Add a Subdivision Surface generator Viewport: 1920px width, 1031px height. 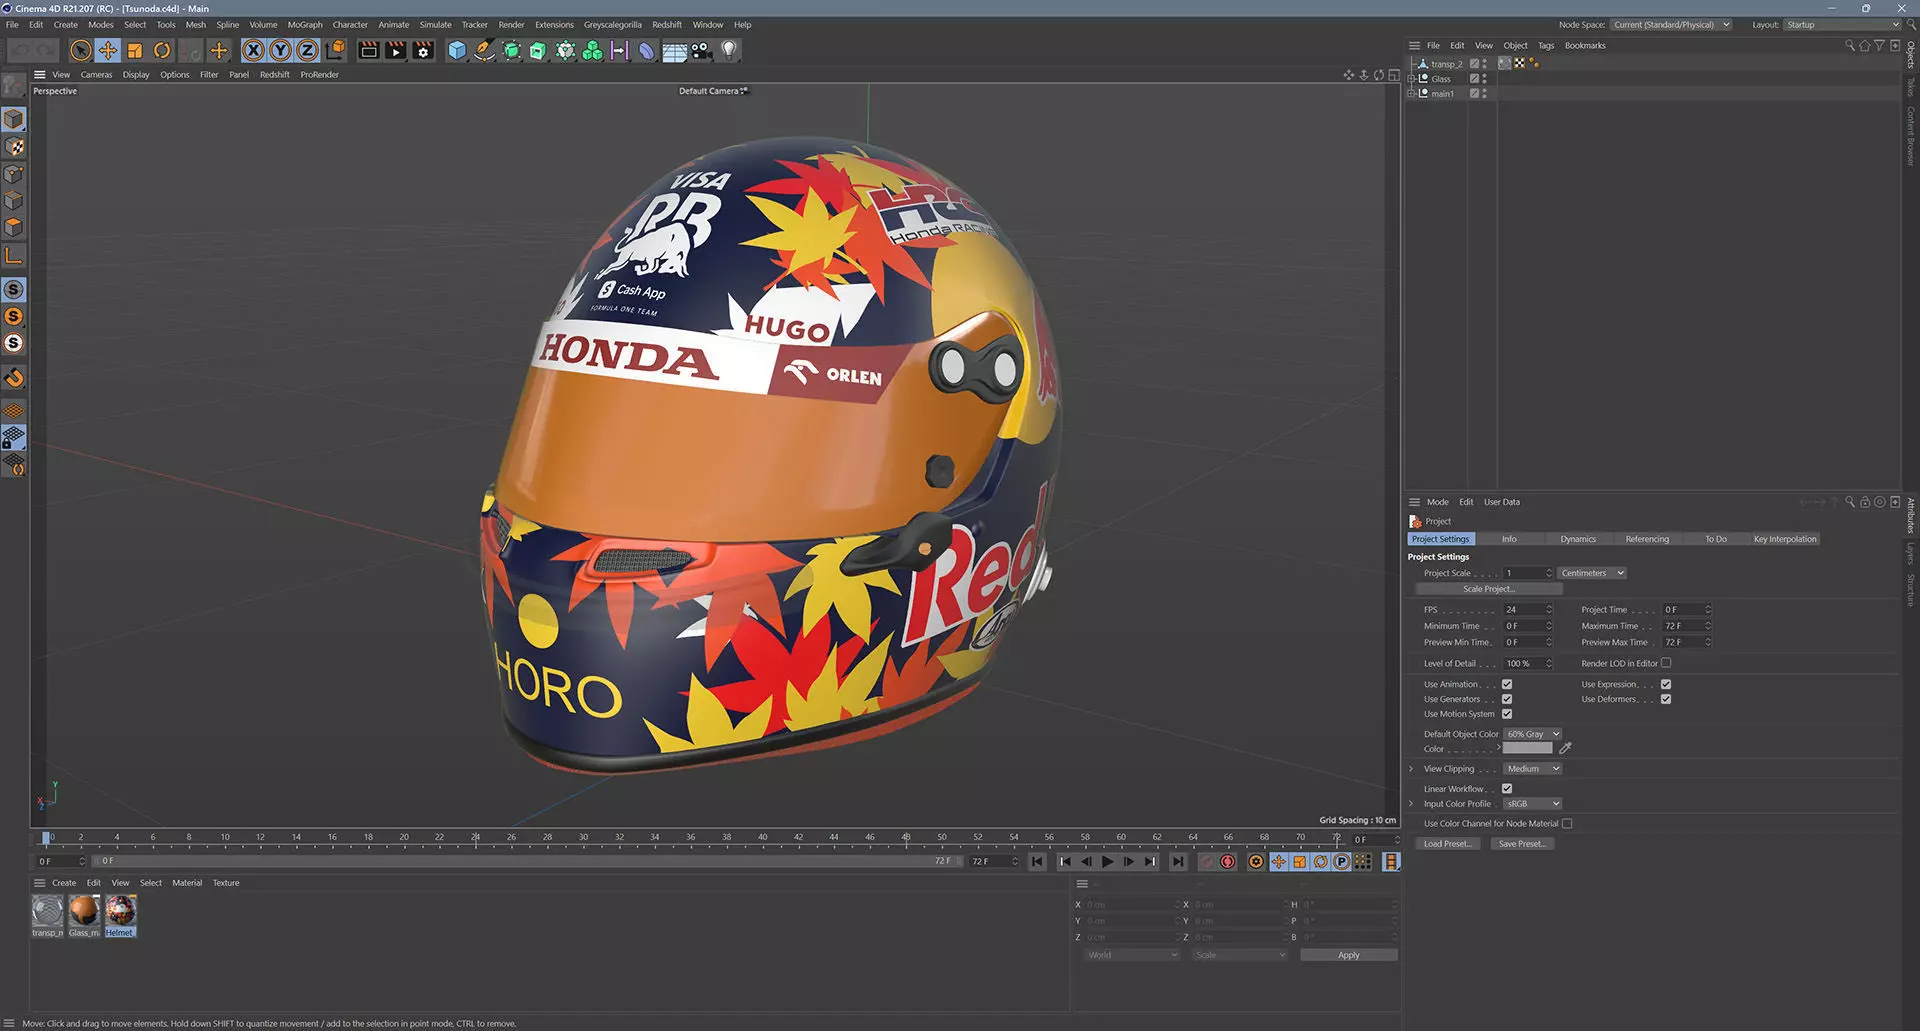tap(511, 50)
